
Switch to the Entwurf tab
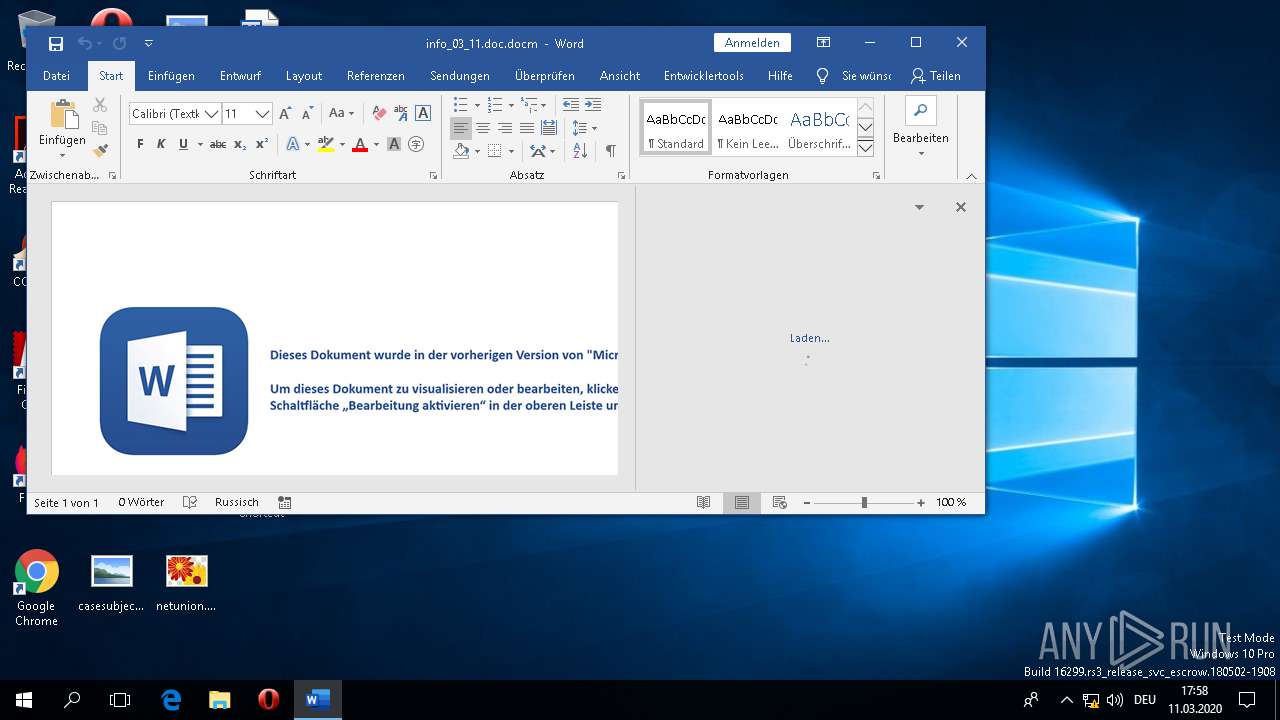(x=240, y=76)
